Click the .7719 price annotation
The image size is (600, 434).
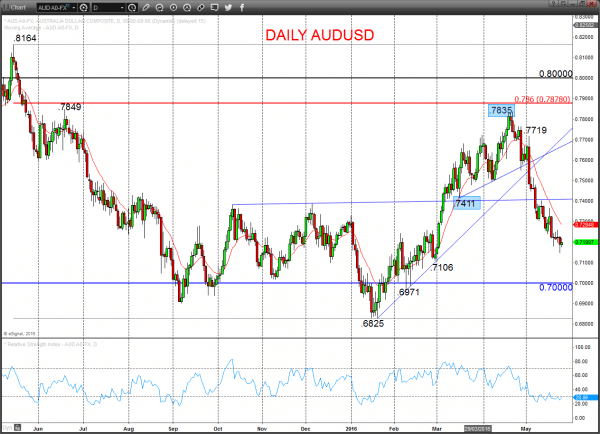click(x=535, y=130)
